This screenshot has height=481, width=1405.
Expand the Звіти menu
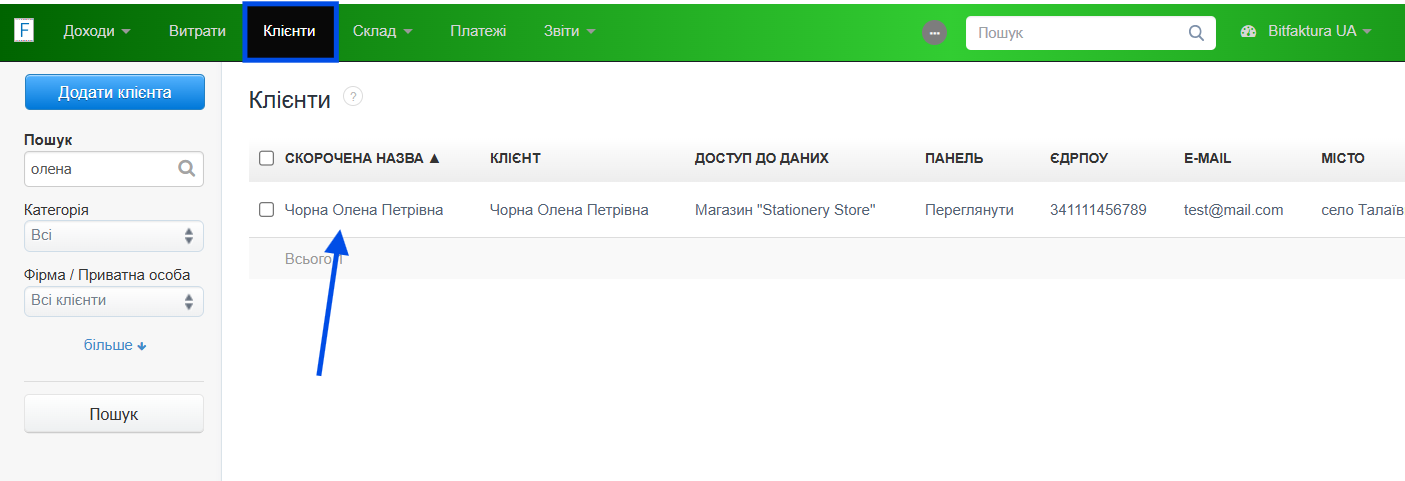[569, 31]
